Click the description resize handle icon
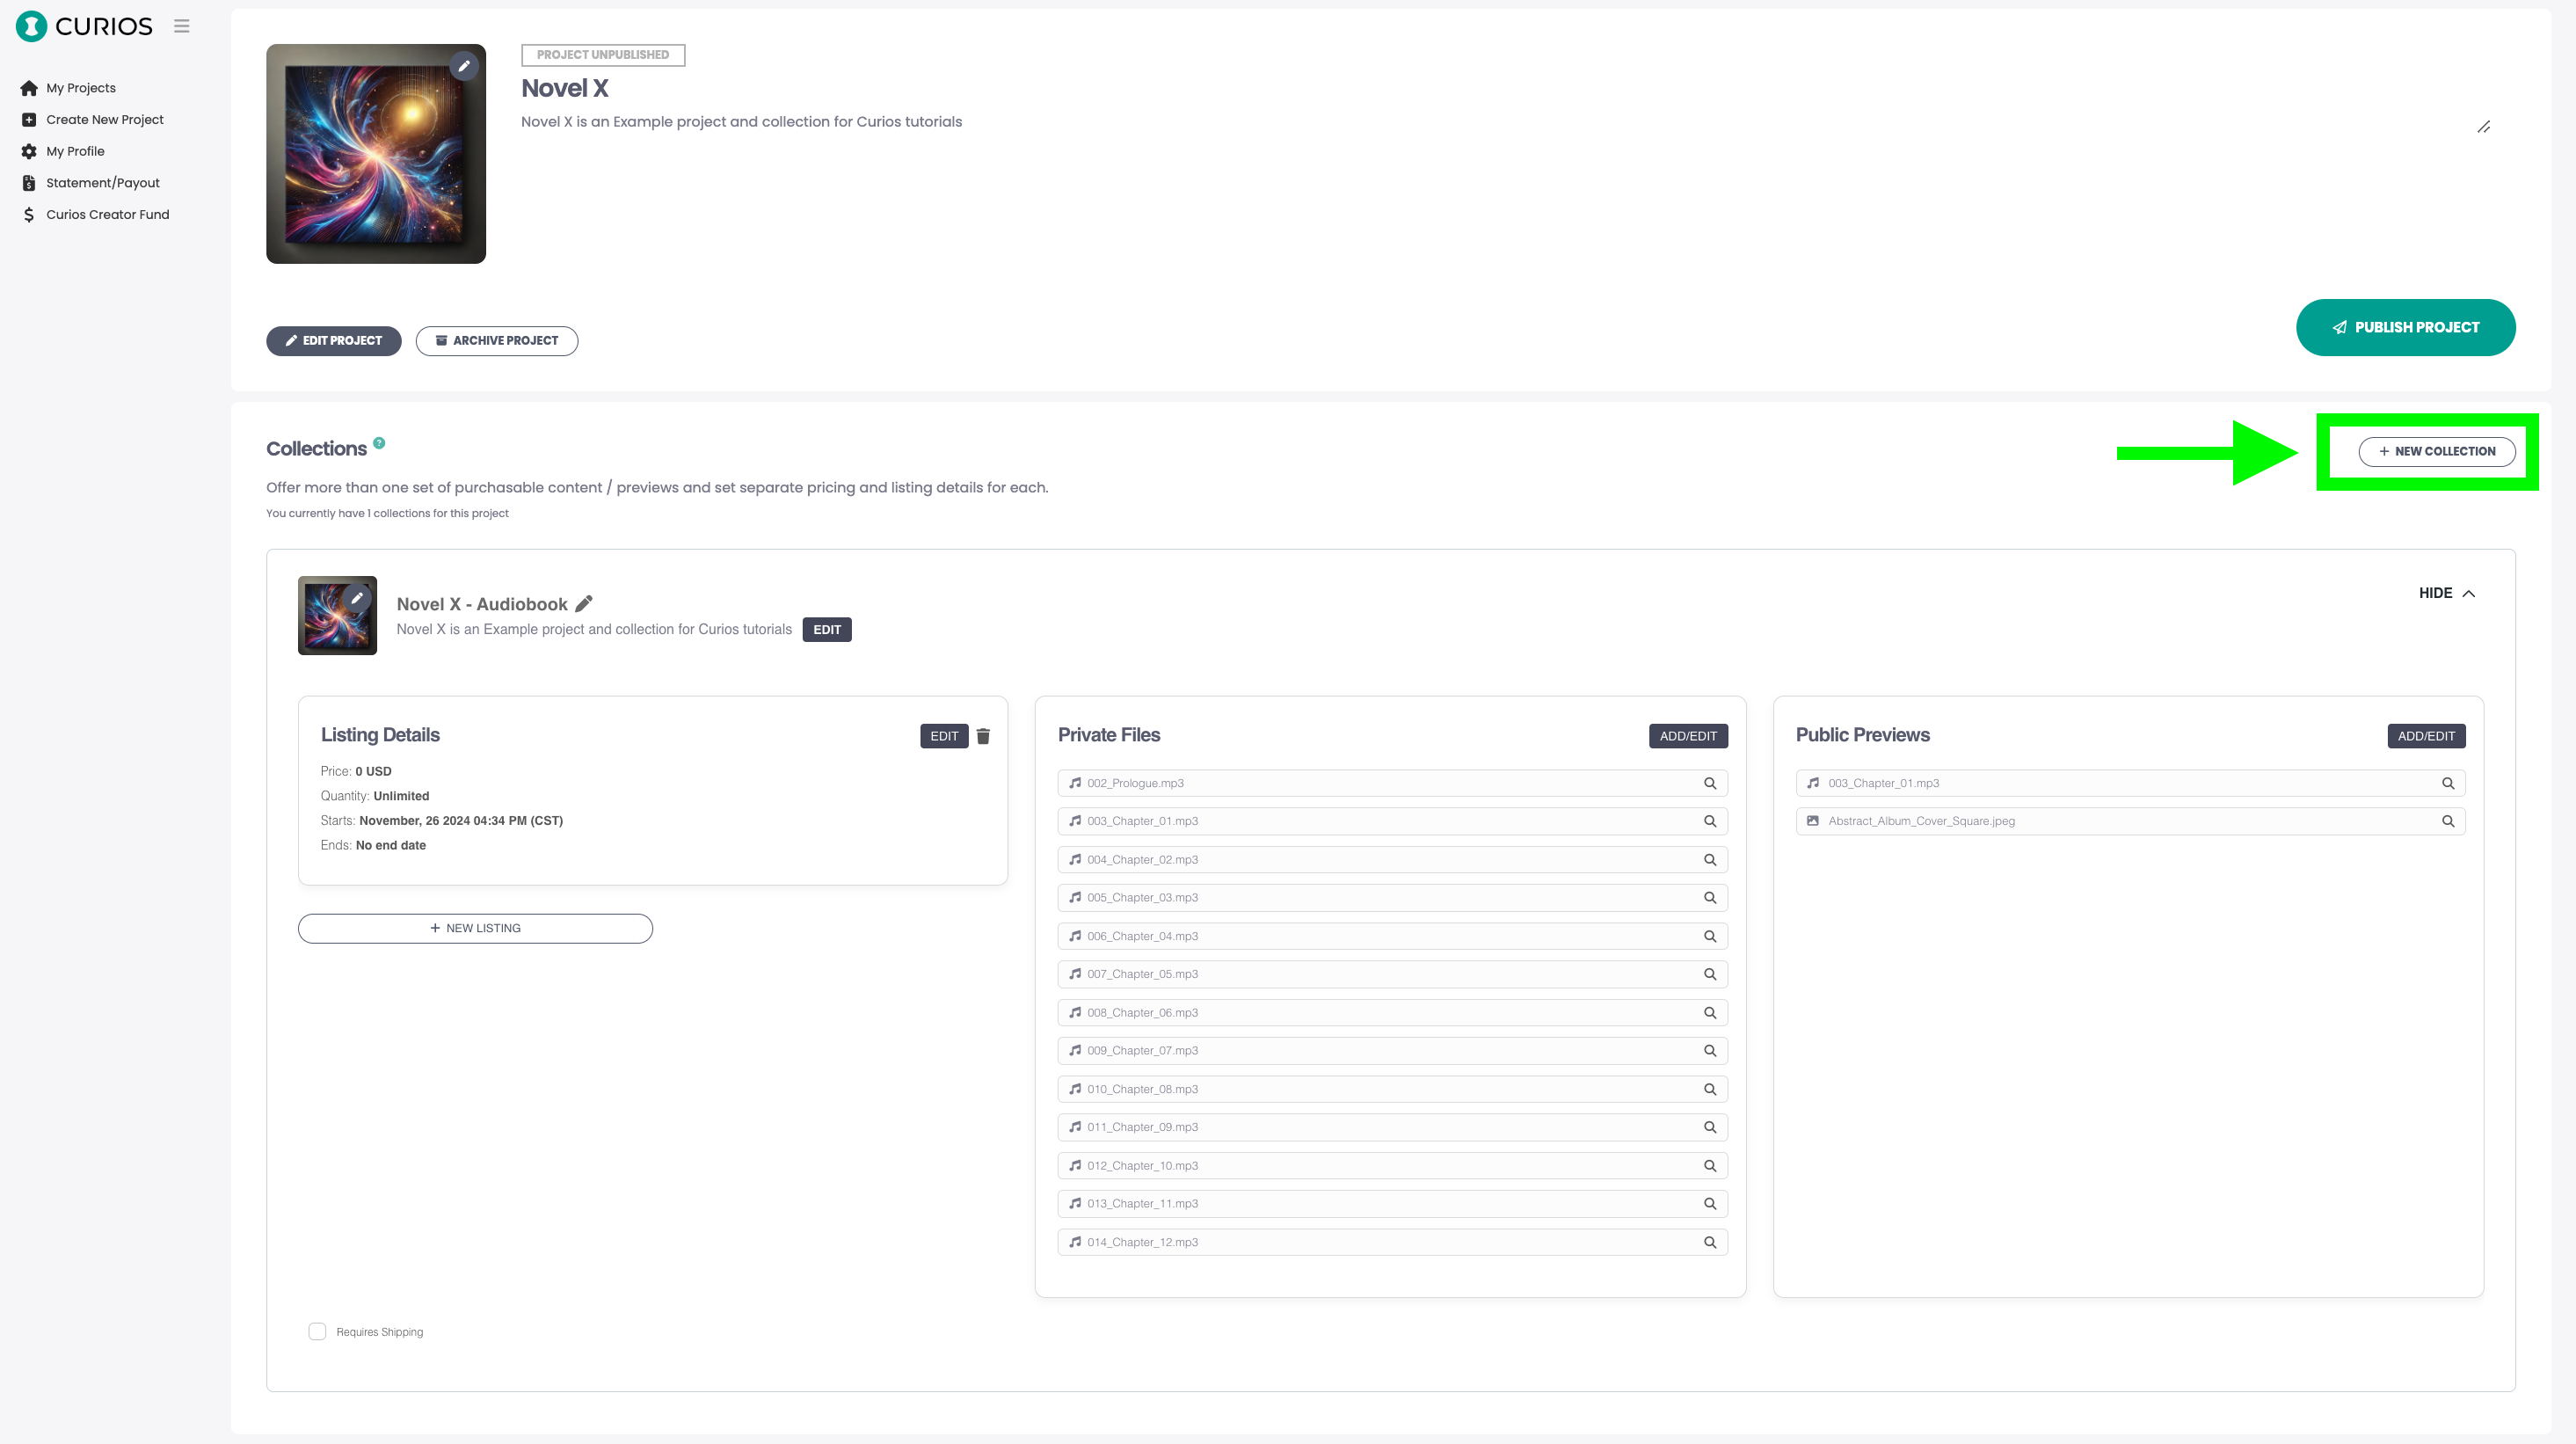 [x=2483, y=127]
